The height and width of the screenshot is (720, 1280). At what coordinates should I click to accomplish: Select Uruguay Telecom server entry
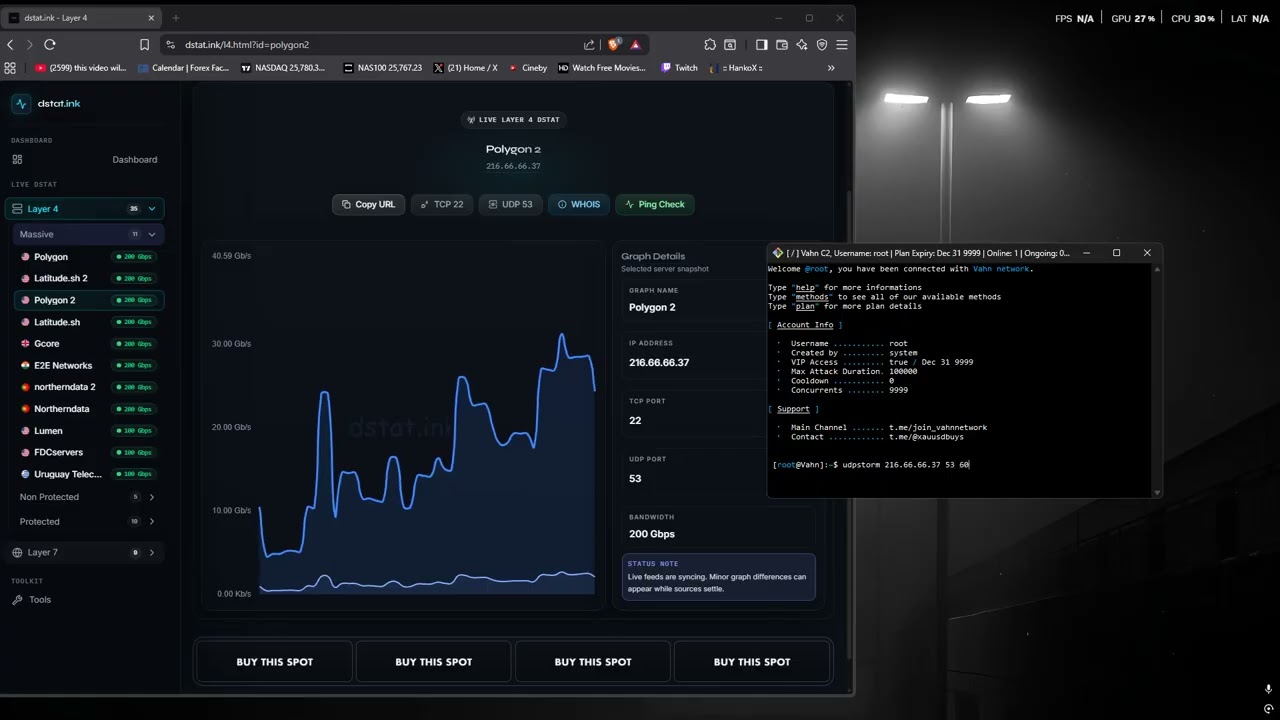pyautogui.click(x=87, y=474)
